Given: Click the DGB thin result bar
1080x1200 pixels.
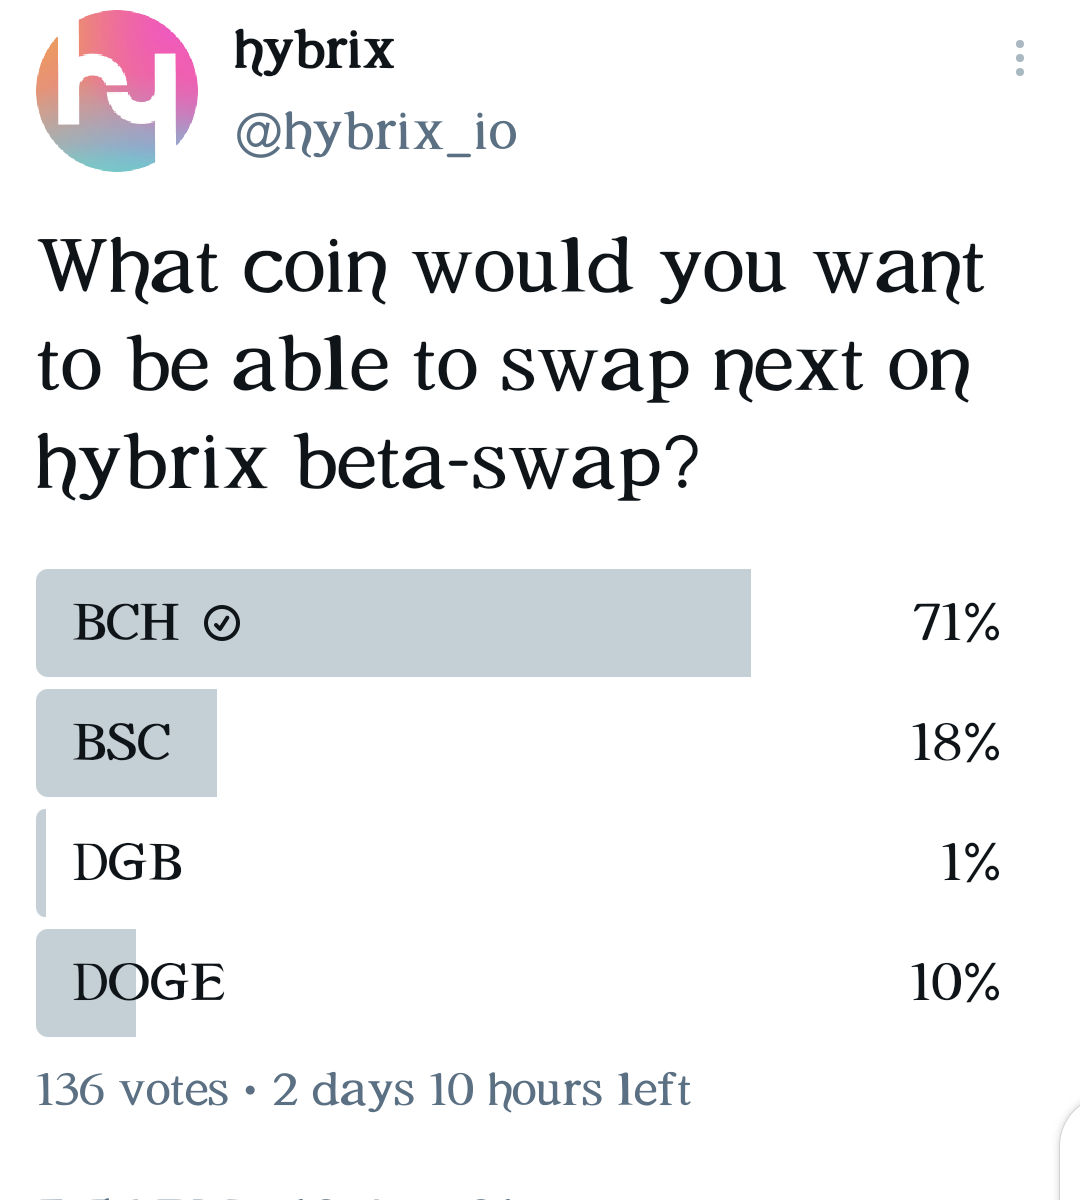Looking at the screenshot, I should coord(41,863).
